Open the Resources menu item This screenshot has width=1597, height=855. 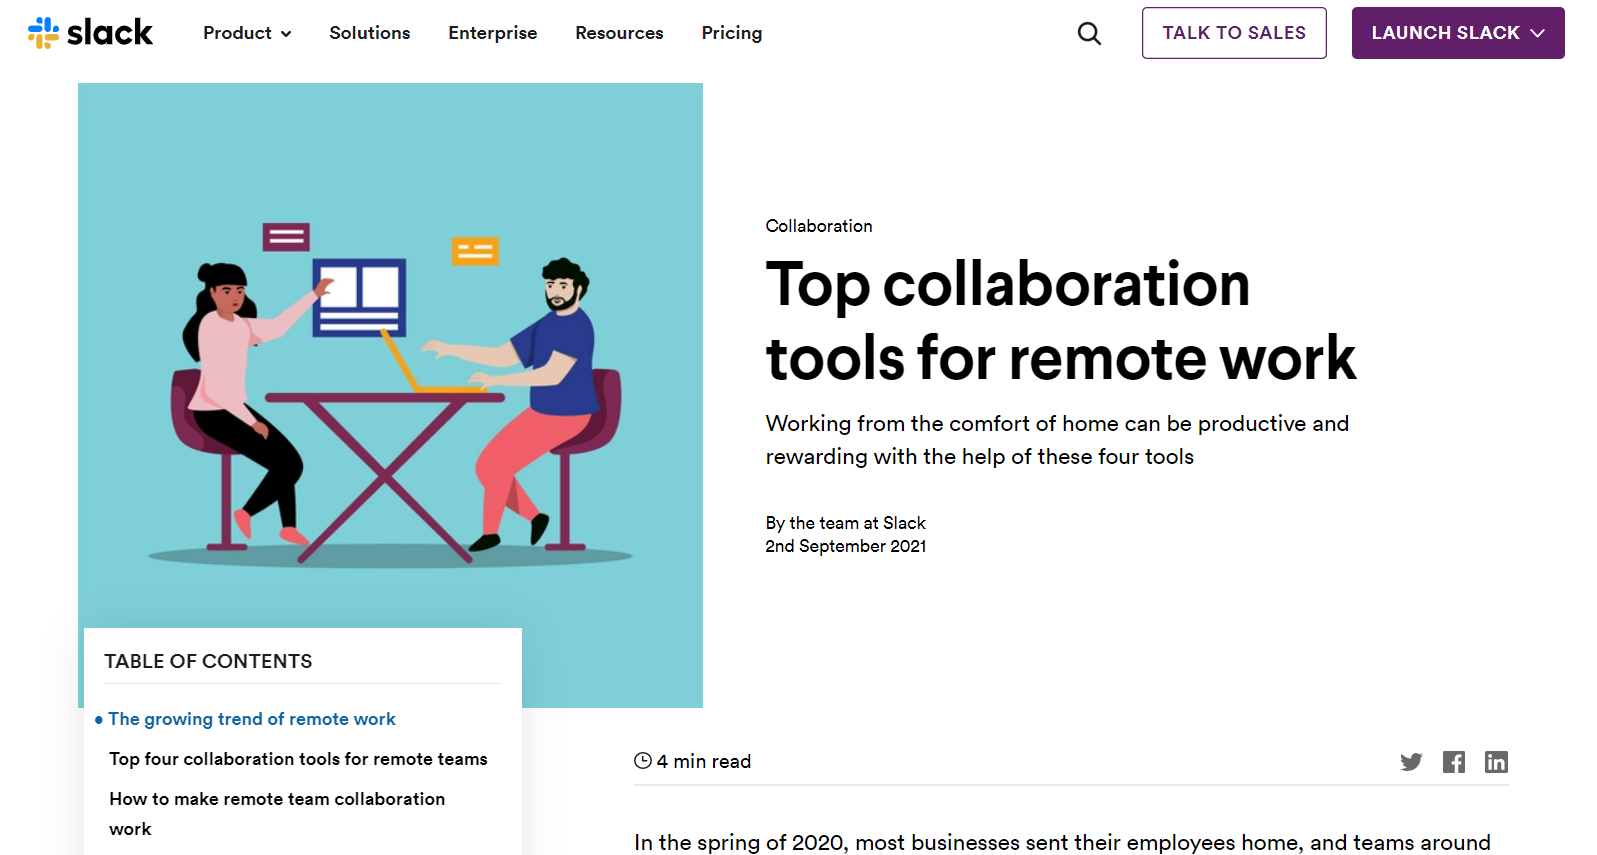point(619,33)
